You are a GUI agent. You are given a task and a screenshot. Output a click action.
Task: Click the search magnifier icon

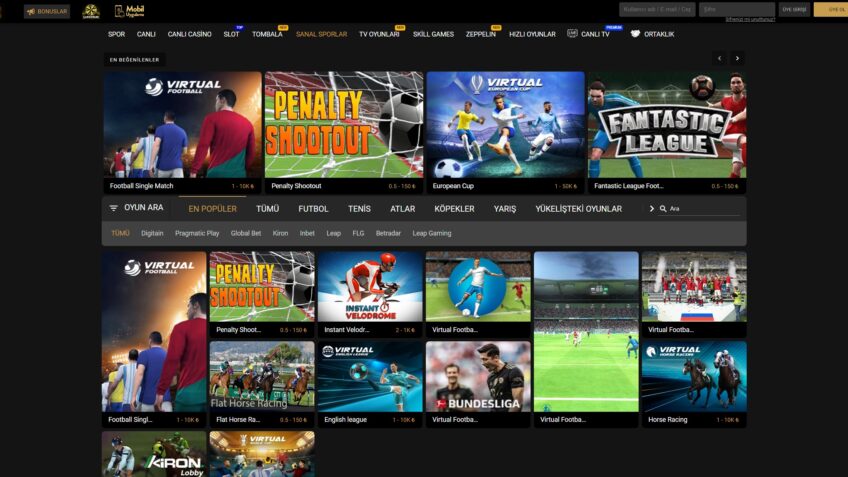coord(663,209)
